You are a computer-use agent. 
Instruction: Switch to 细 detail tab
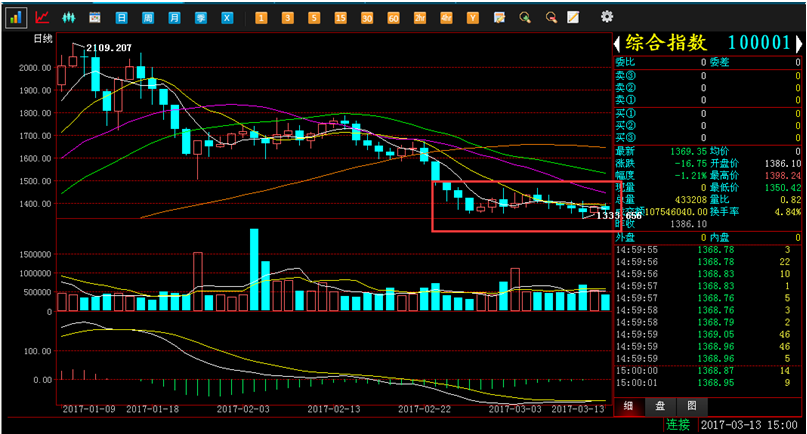pos(628,406)
